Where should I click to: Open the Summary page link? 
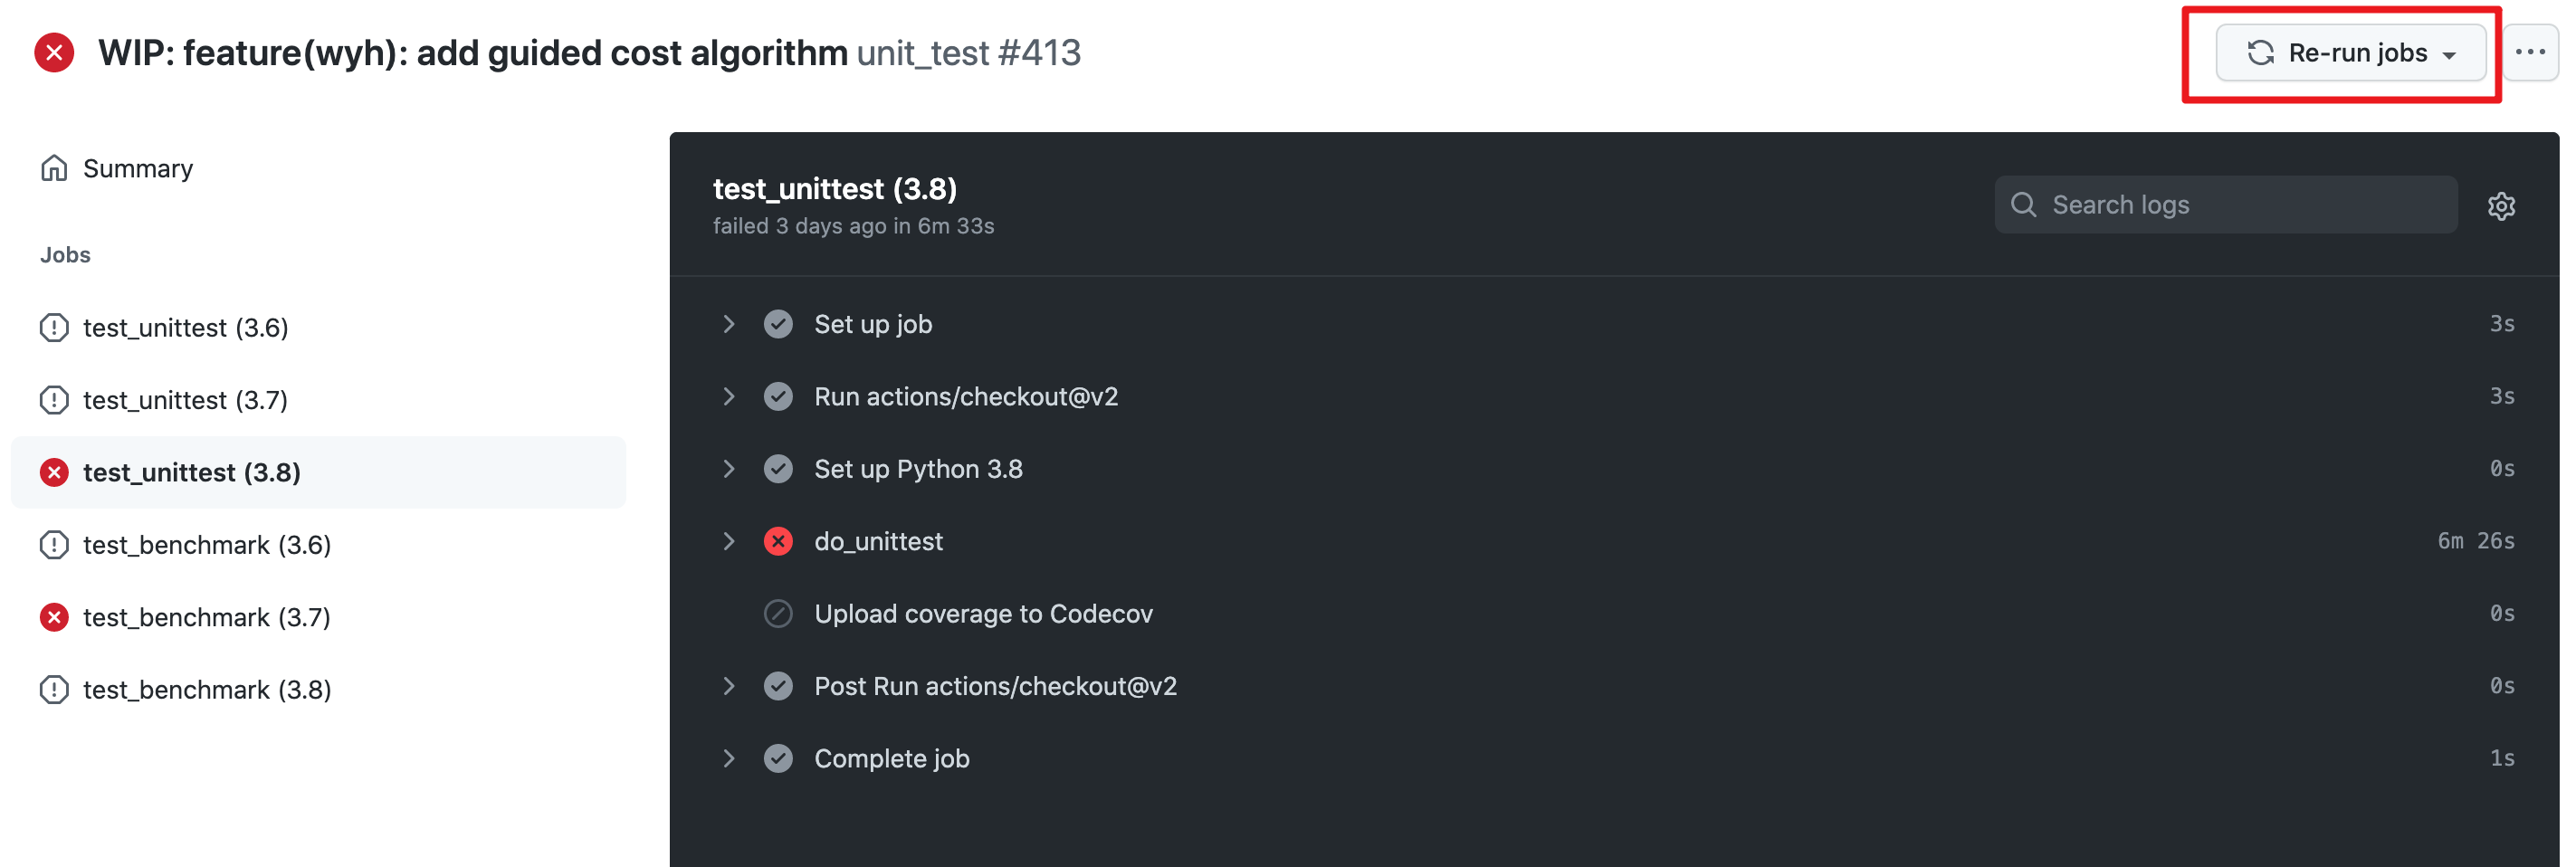point(138,168)
